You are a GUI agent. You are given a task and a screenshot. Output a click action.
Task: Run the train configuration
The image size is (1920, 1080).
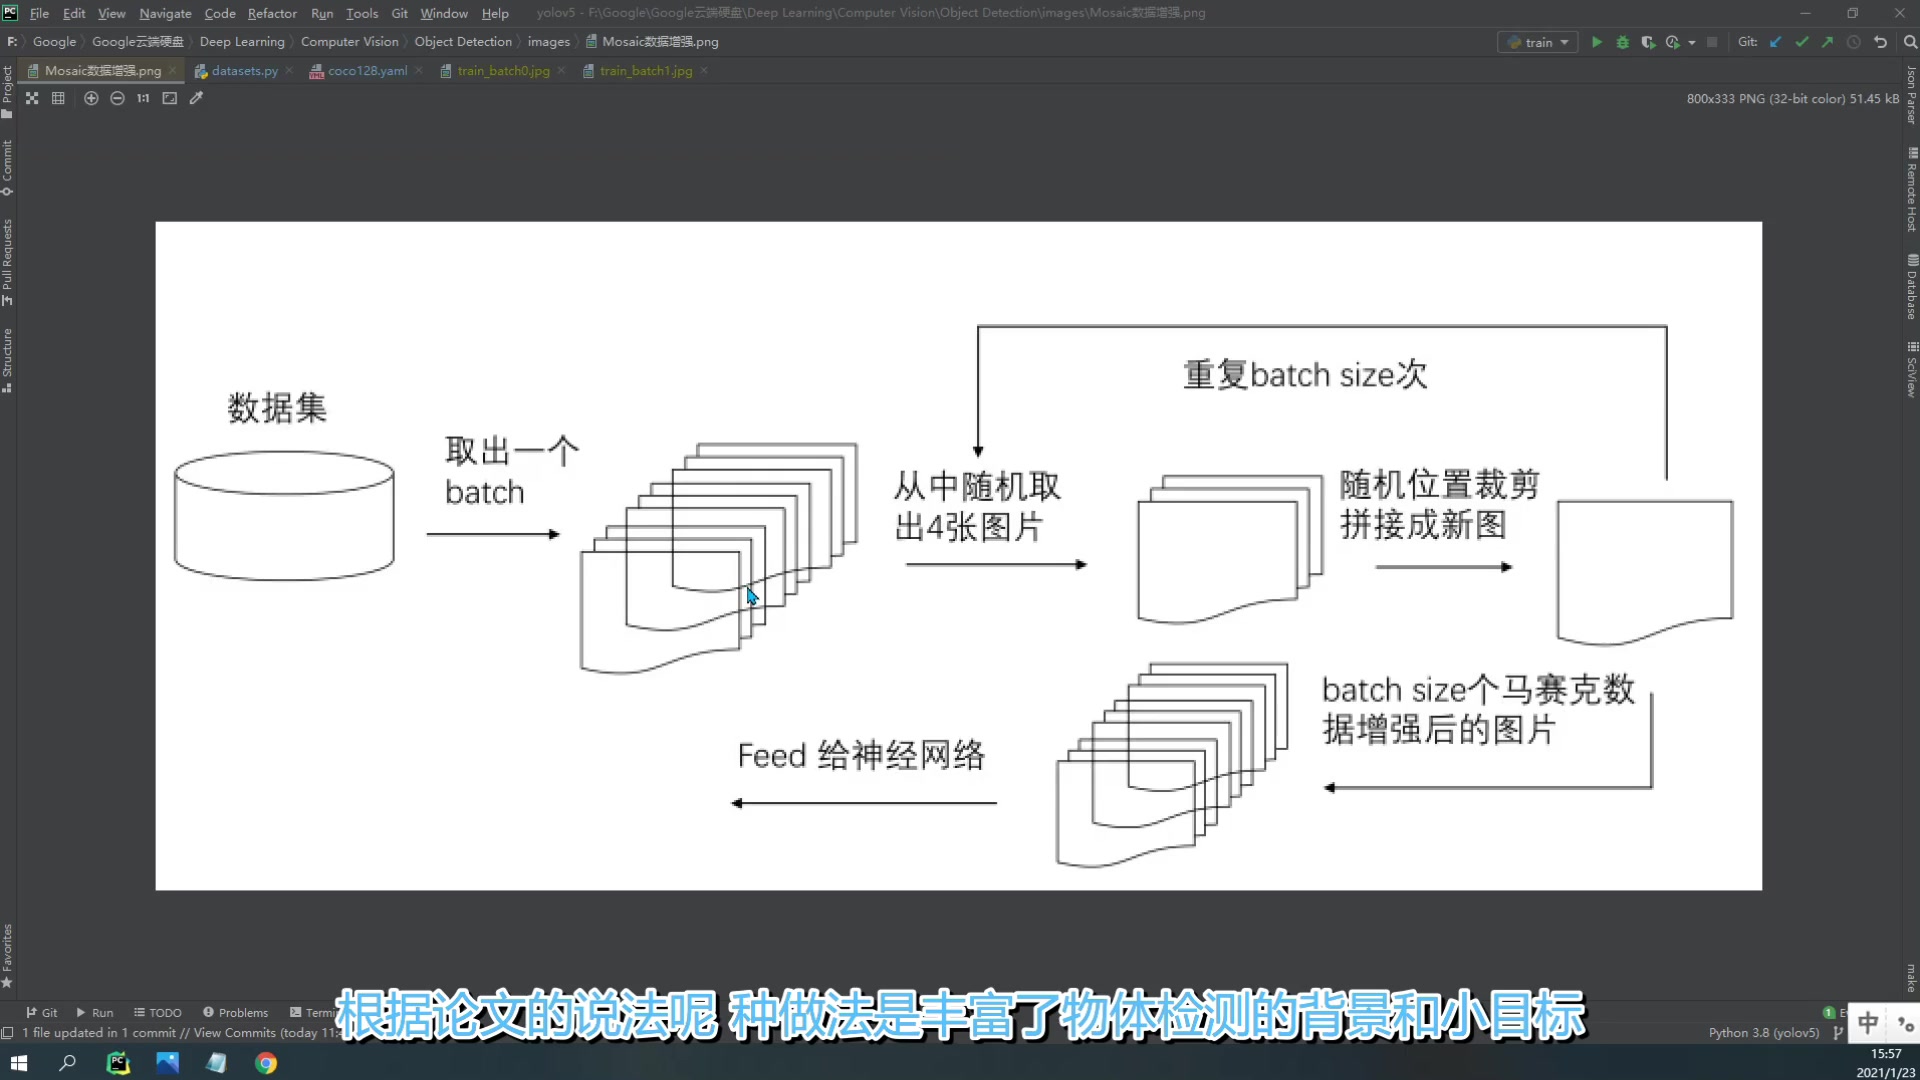pyautogui.click(x=1597, y=42)
